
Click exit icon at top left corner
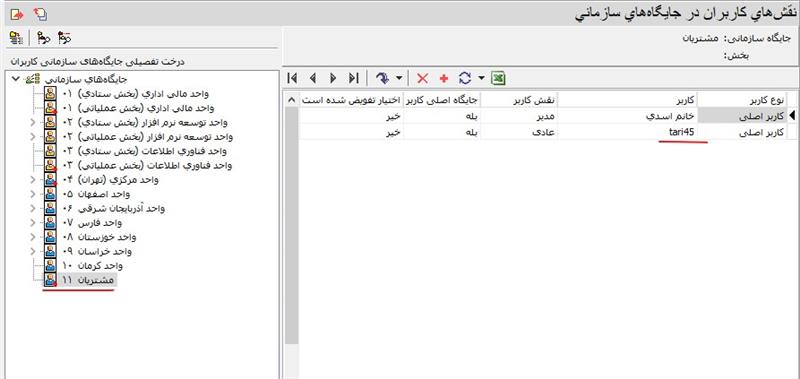pyautogui.click(x=17, y=14)
